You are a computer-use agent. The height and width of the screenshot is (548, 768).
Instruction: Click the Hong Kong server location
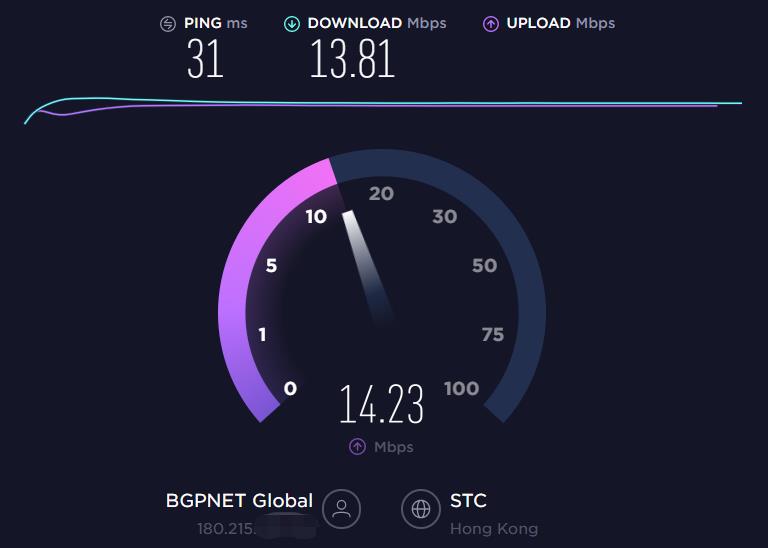494,528
